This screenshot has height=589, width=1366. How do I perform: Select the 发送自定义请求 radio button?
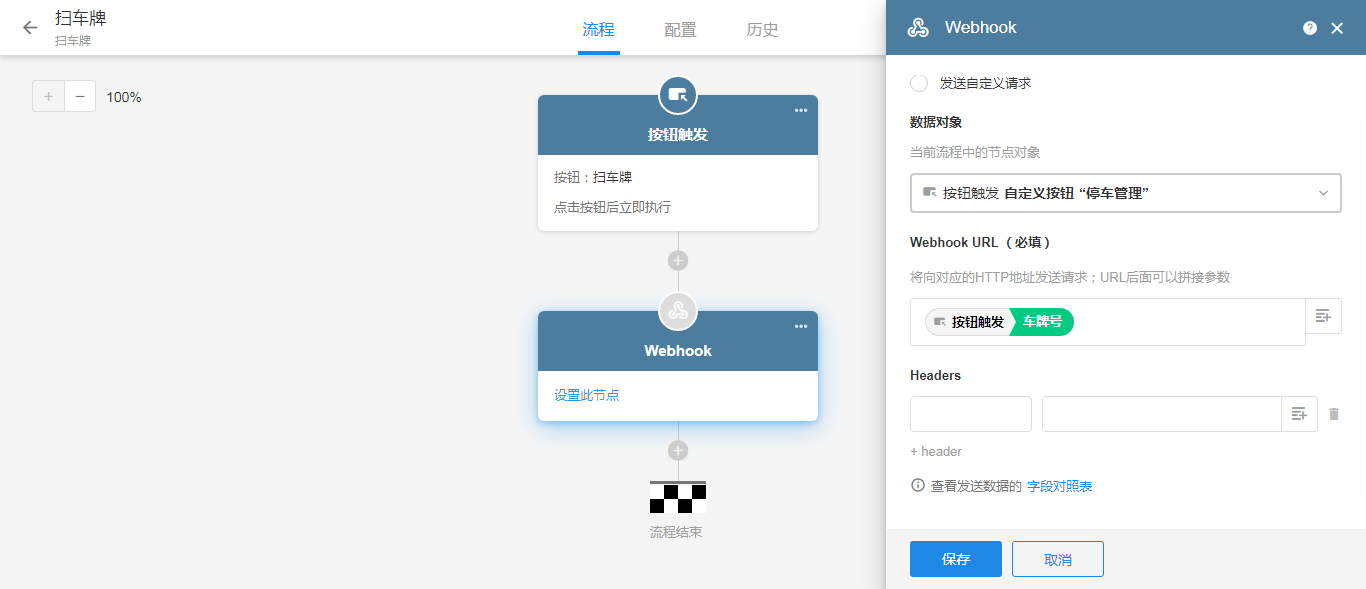[x=919, y=83]
